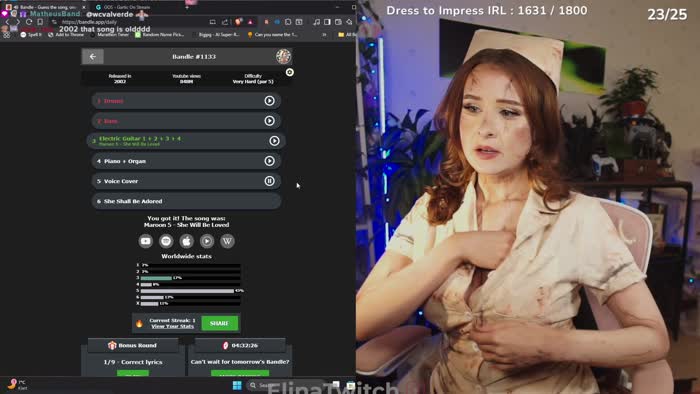Play the Electric Guitar track
The height and width of the screenshot is (394, 700).
(274, 141)
